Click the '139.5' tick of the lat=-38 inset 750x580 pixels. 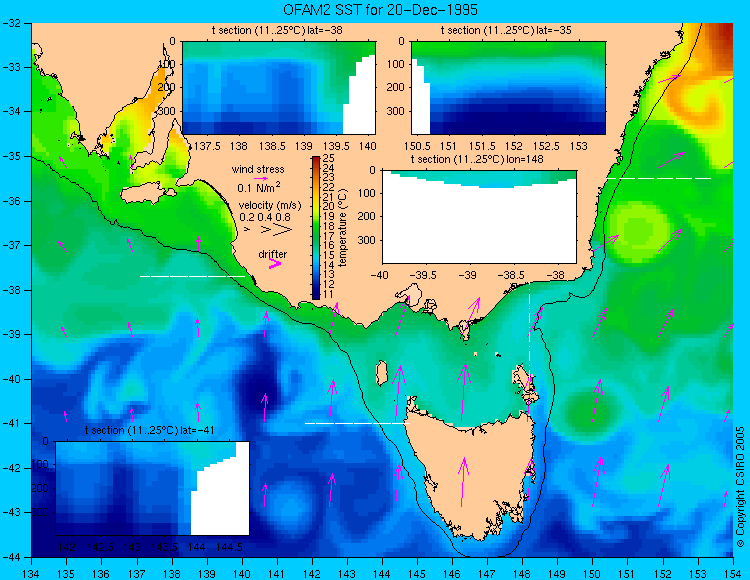click(x=337, y=146)
